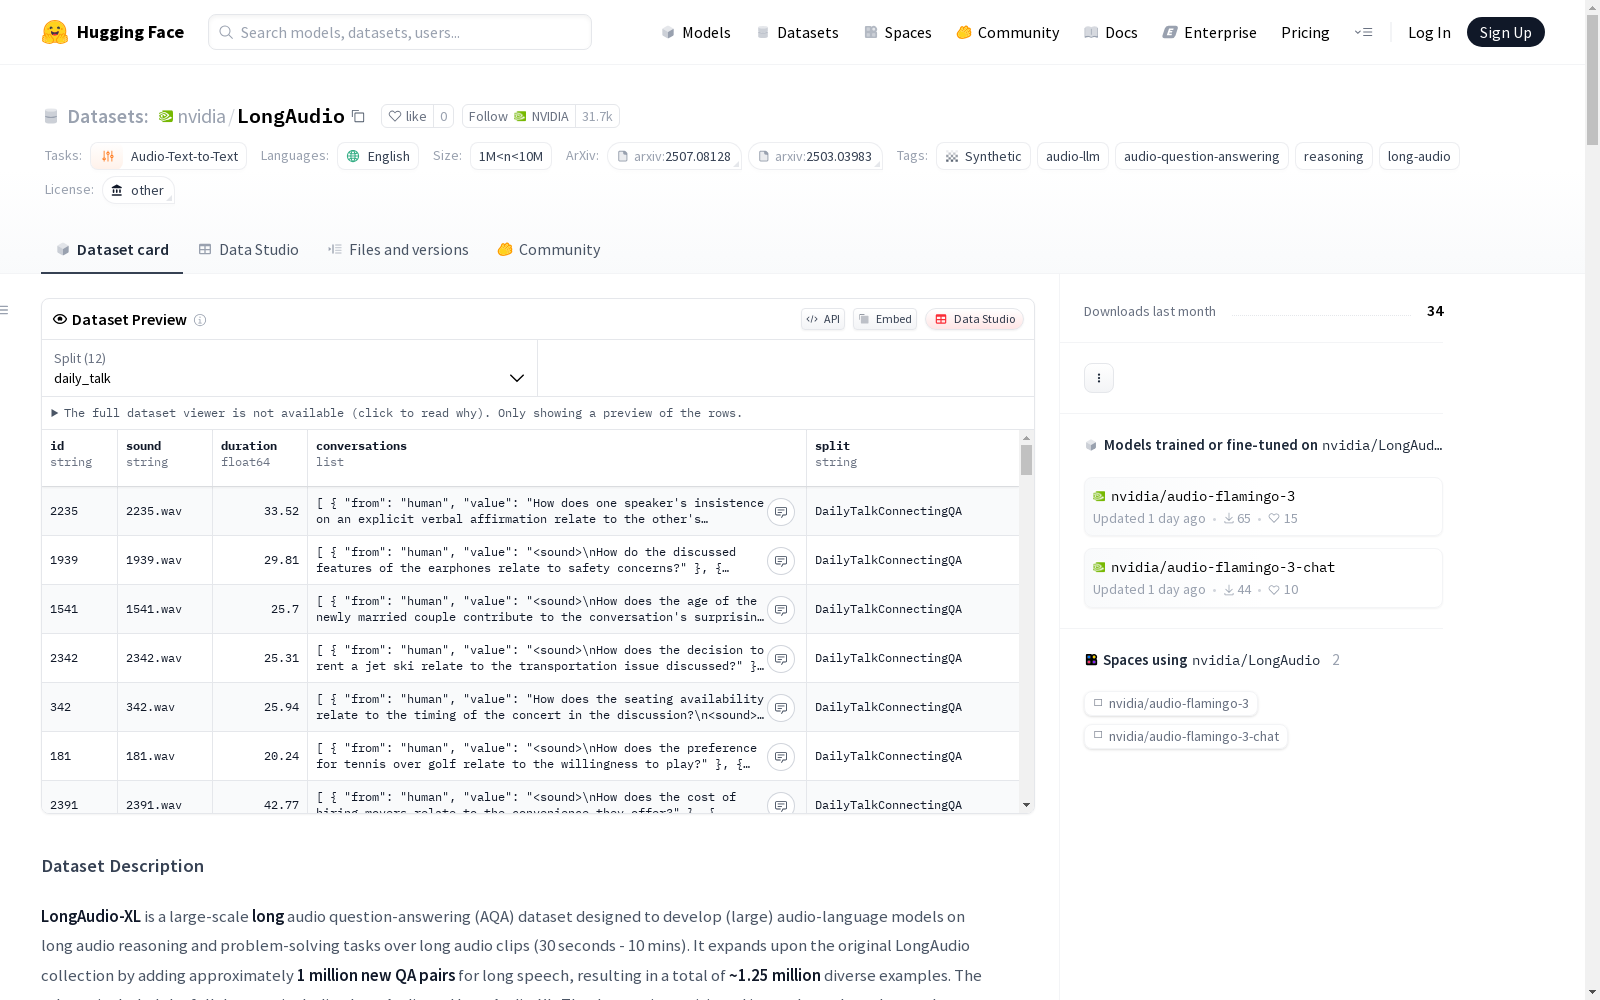Open nvidia/audio-flamingo-3-chat model card
This screenshot has width=1600, height=1000.
pos(1263,577)
